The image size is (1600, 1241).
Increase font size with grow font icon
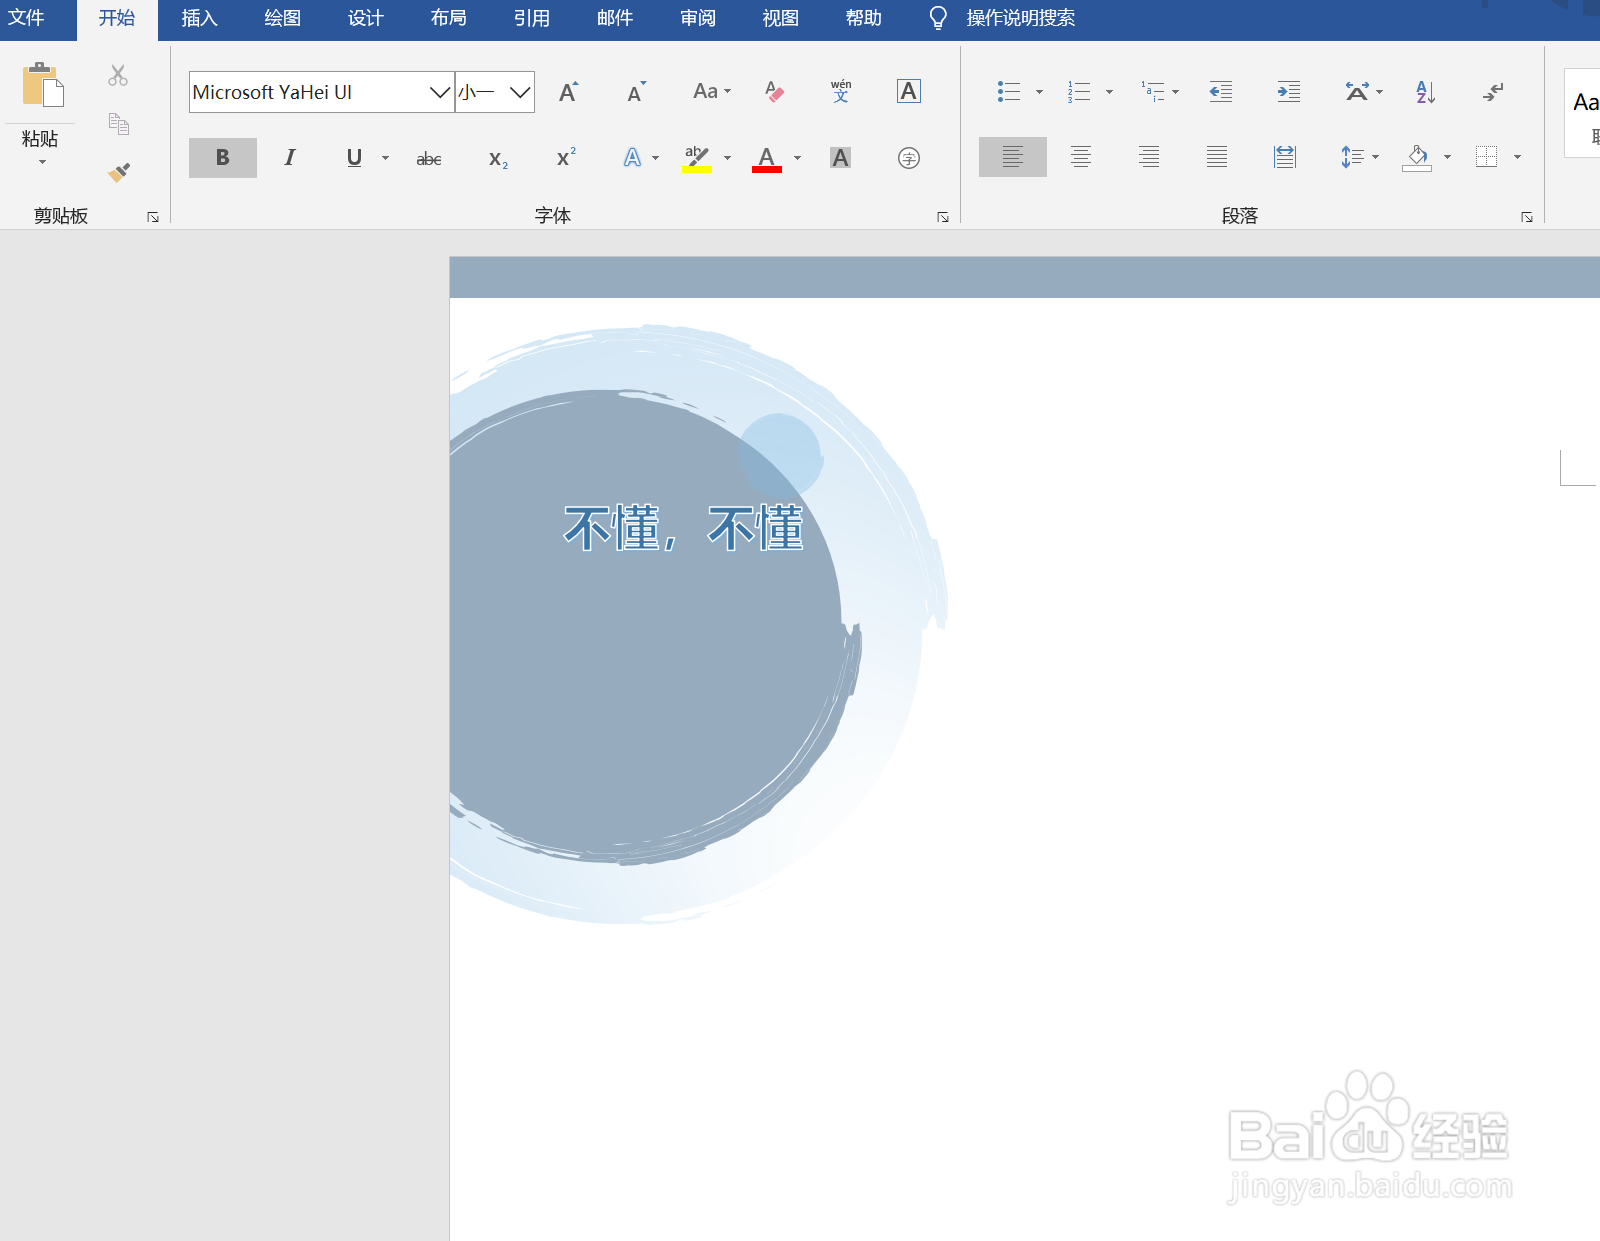568,92
